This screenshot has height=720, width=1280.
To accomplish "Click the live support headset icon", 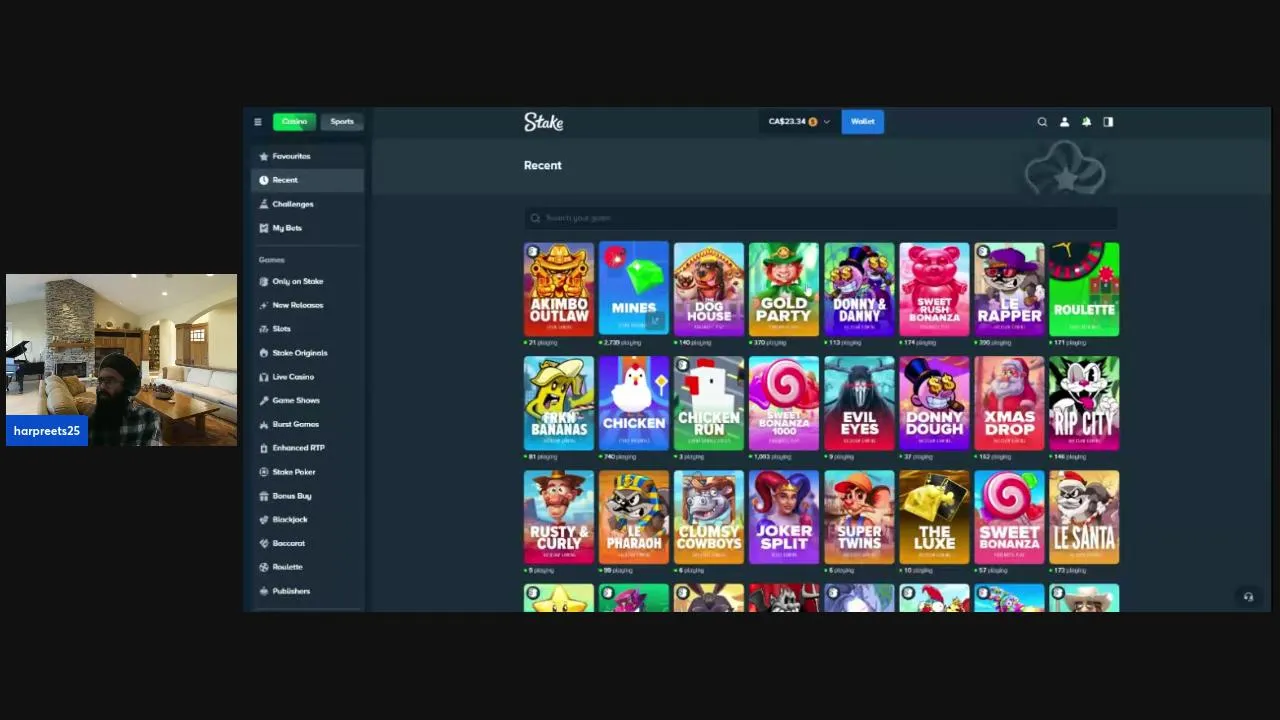I will [1248, 597].
